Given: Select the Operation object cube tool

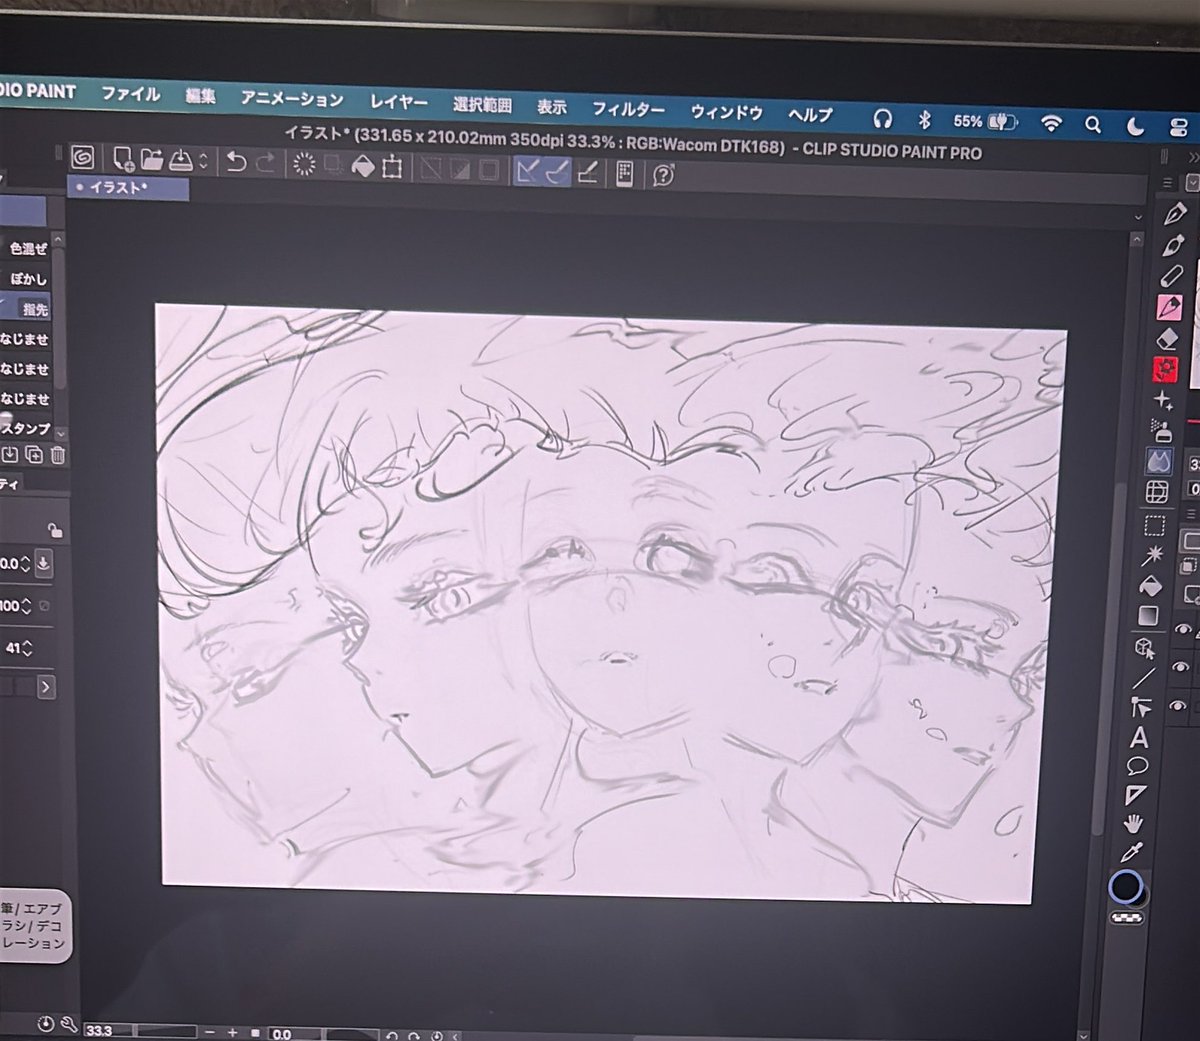Looking at the screenshot, I should tap(1145, 649).
